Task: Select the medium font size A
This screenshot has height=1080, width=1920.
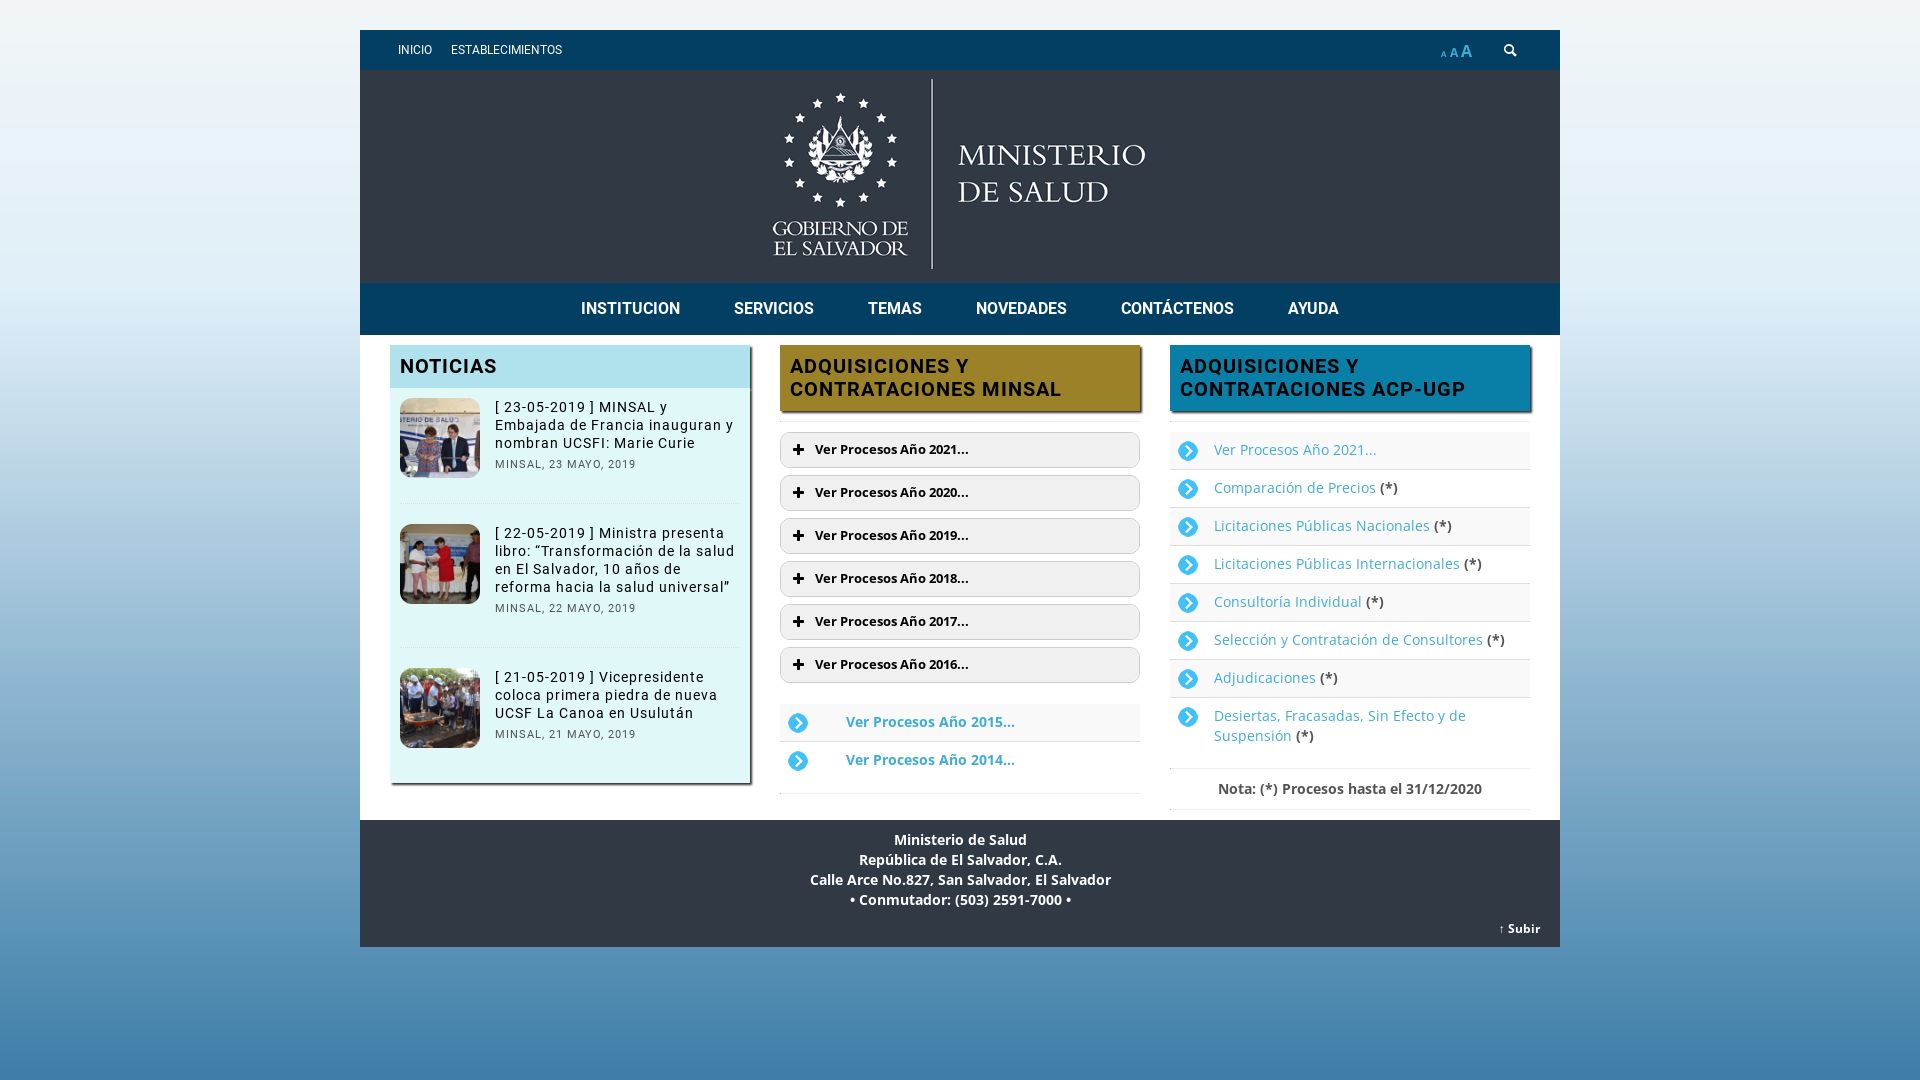Action: [1454, 52]
